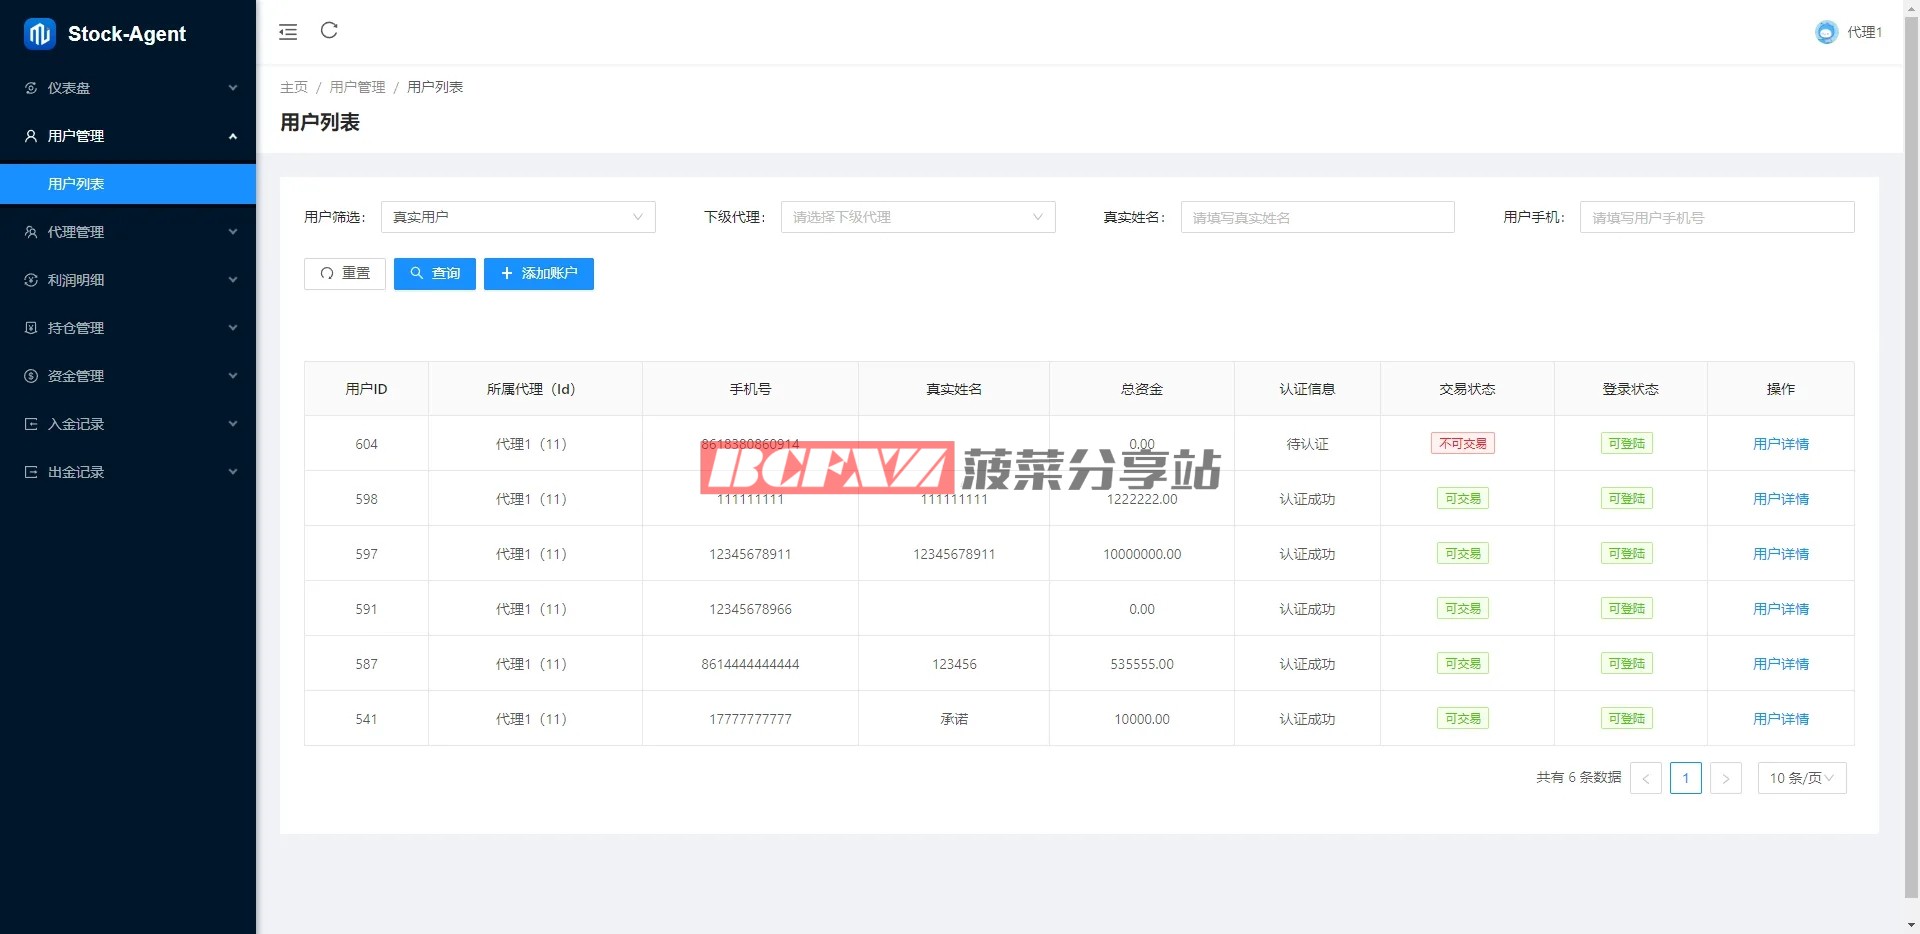Expand the 代理管理 sidebar menu
The height and width of the screenshot is (934, 1920).
pos(128,232)
